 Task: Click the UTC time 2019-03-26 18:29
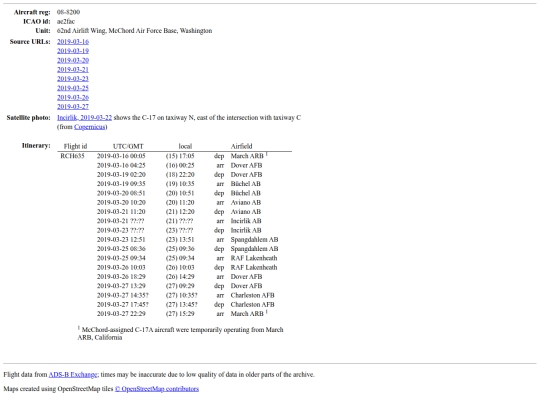tap(121, 277)
